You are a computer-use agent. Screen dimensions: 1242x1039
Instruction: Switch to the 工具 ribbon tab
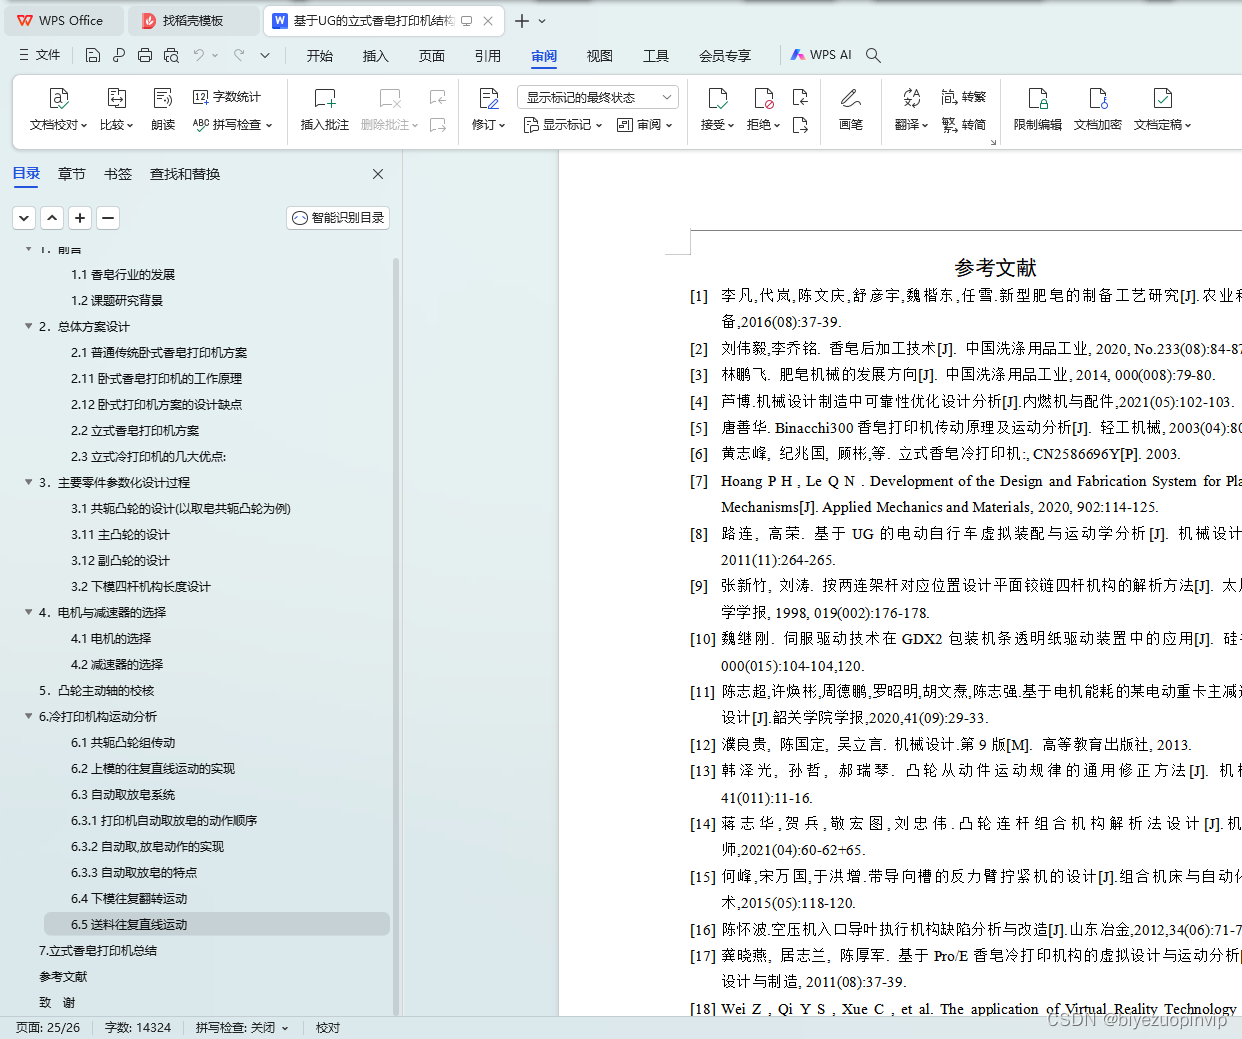pos(656,56)
